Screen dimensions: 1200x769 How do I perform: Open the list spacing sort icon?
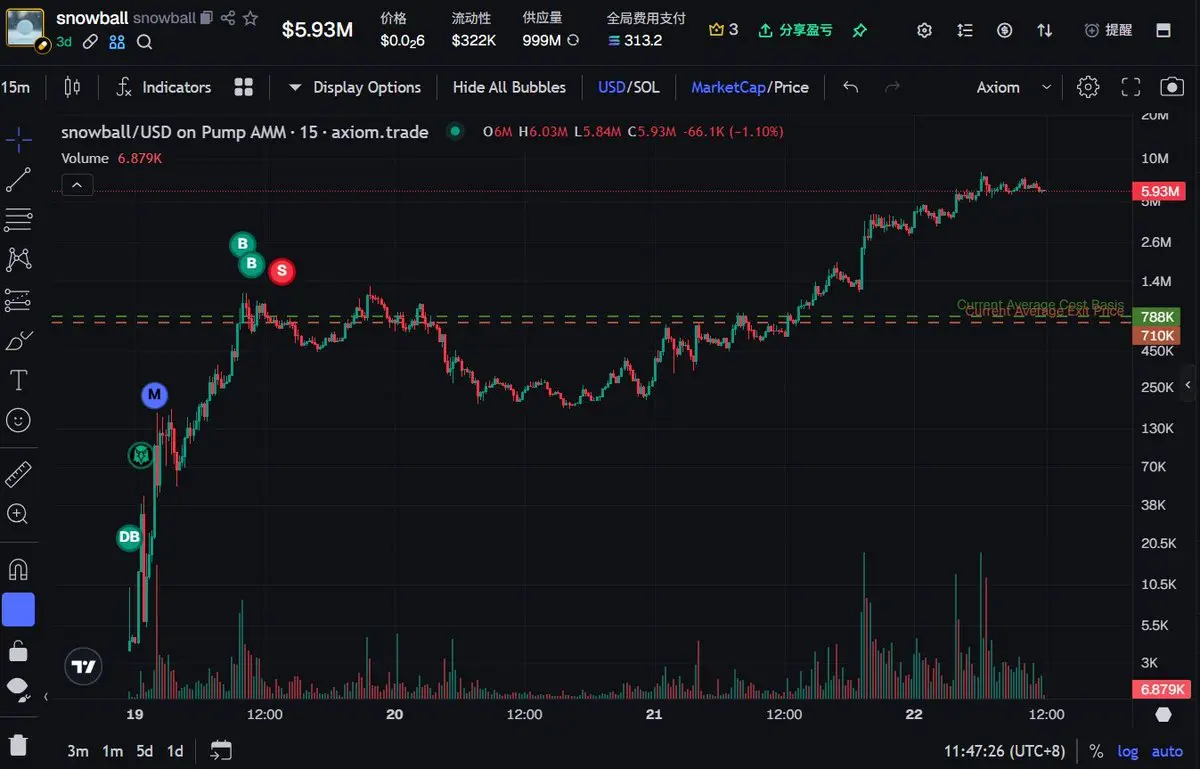click(x=965, y=30)
